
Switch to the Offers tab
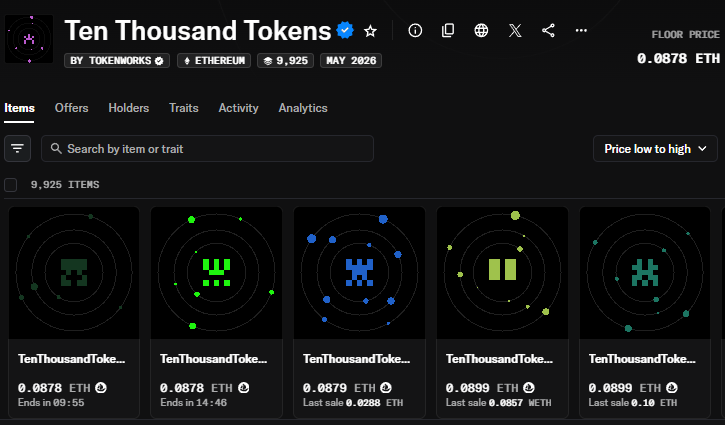pyautogui.click(x=71, y=108)
